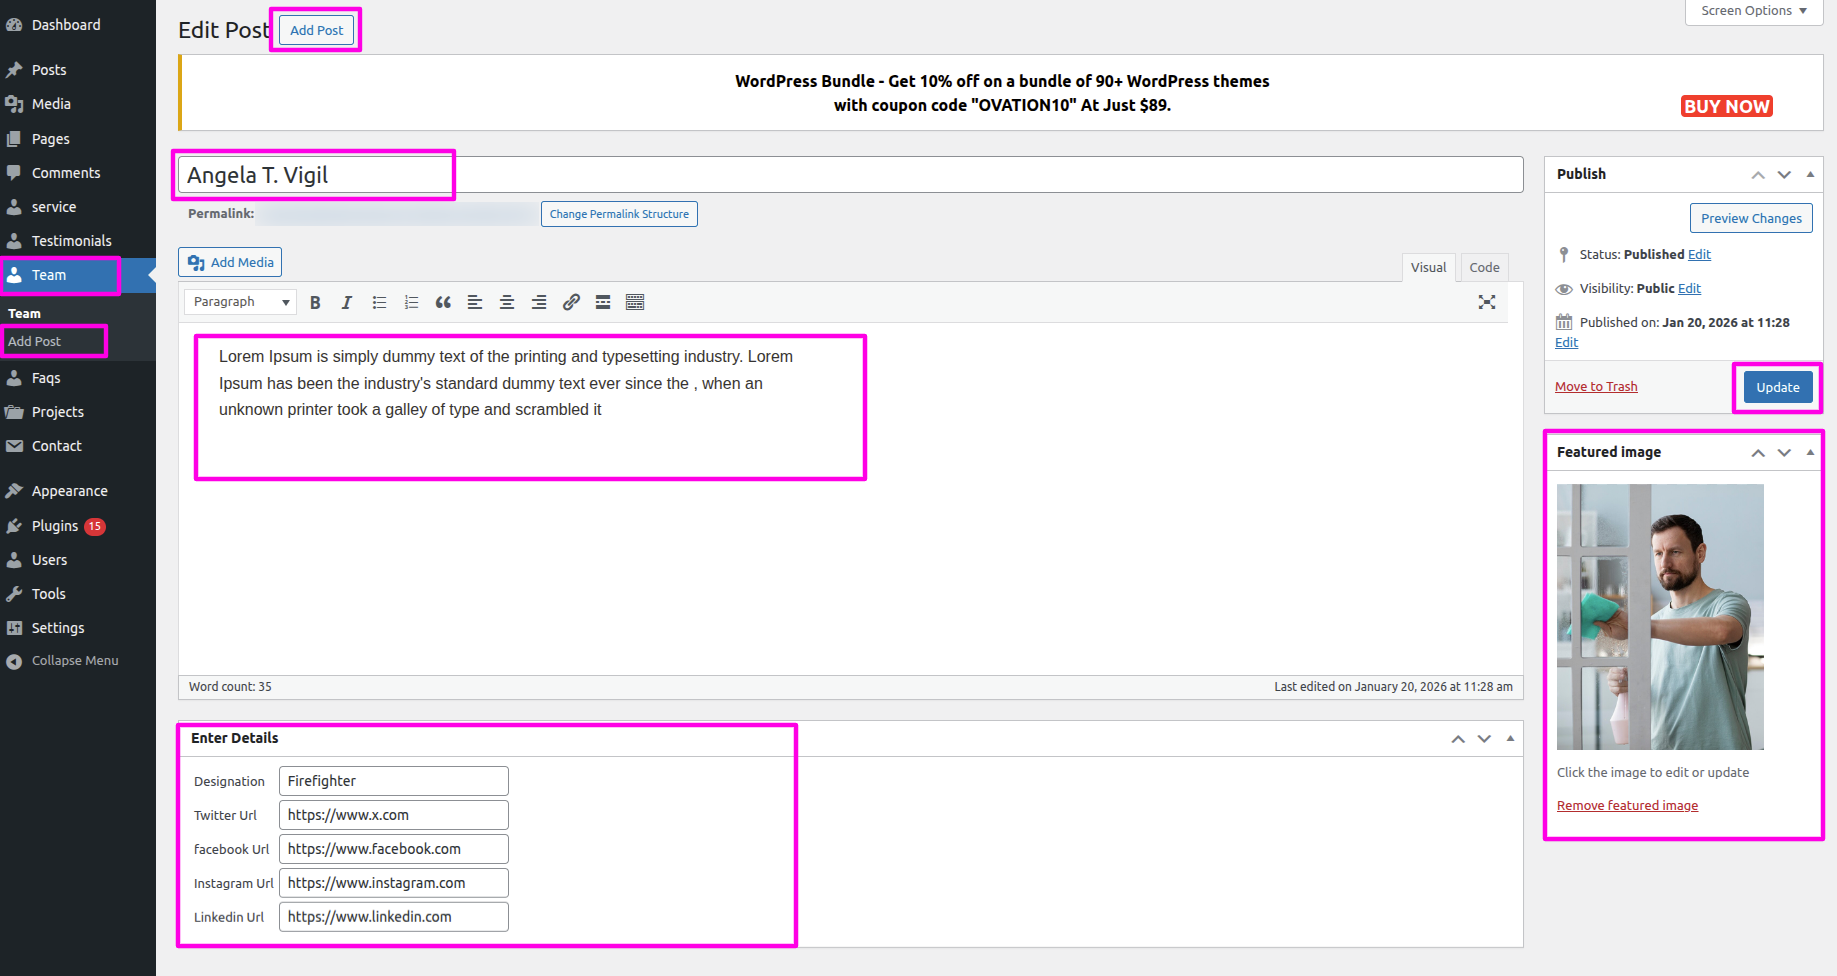The width and height of the screenshot is (1837, 976).
Task: Center align the paragraph text
Action: (x=507, y=302)
